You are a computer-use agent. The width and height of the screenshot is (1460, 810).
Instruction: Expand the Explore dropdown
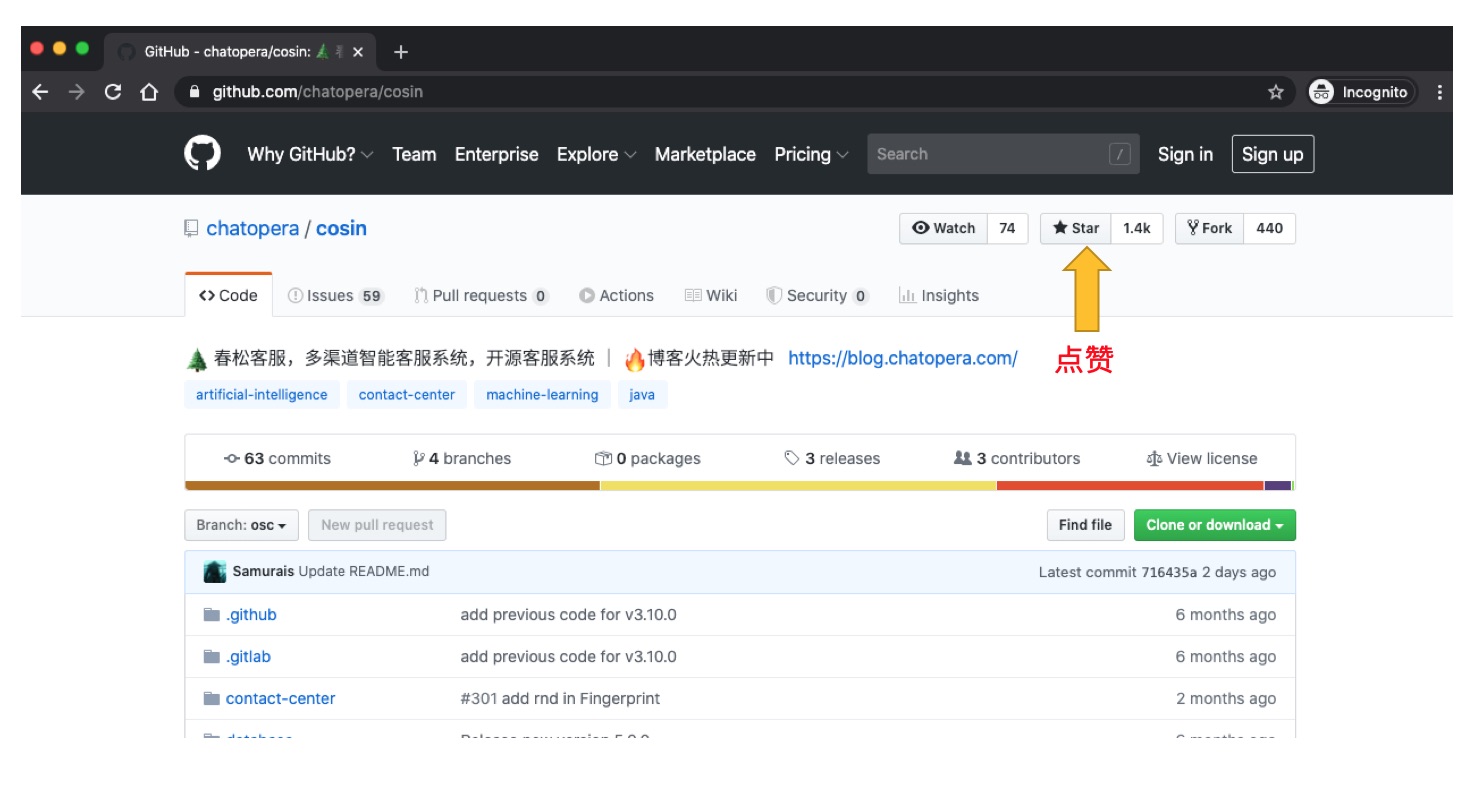coord(596,154)
